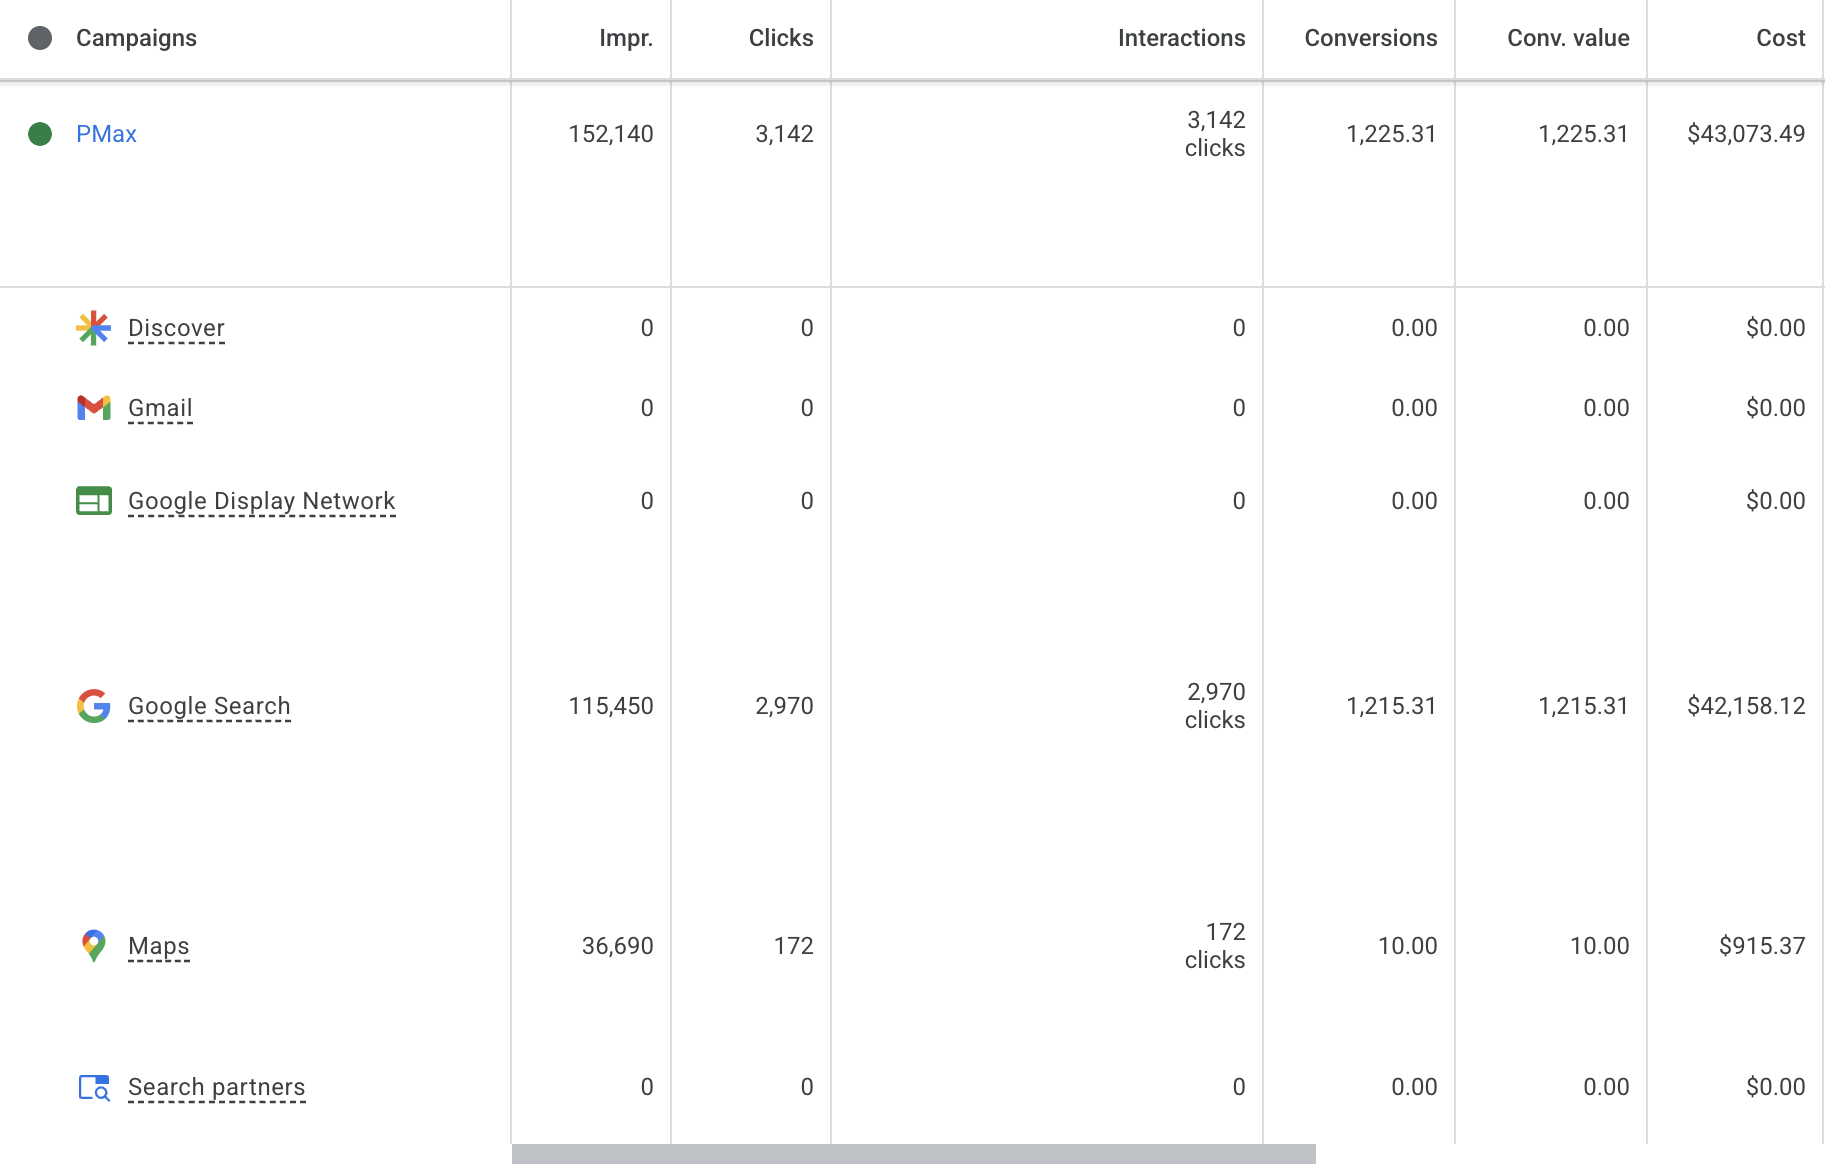Click the Google Search channel label

click(x=209, y=706)
